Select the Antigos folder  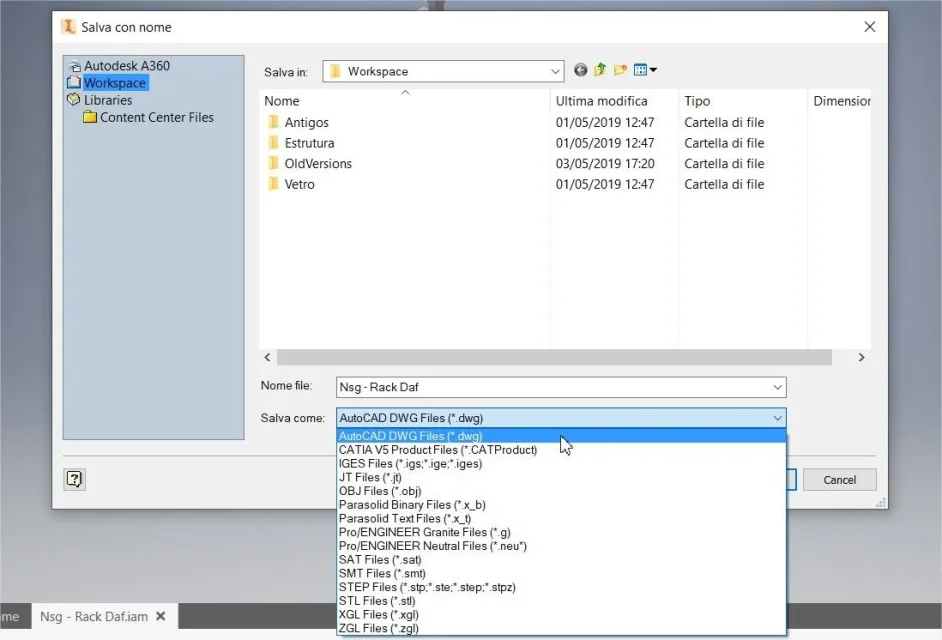point(306,123)
